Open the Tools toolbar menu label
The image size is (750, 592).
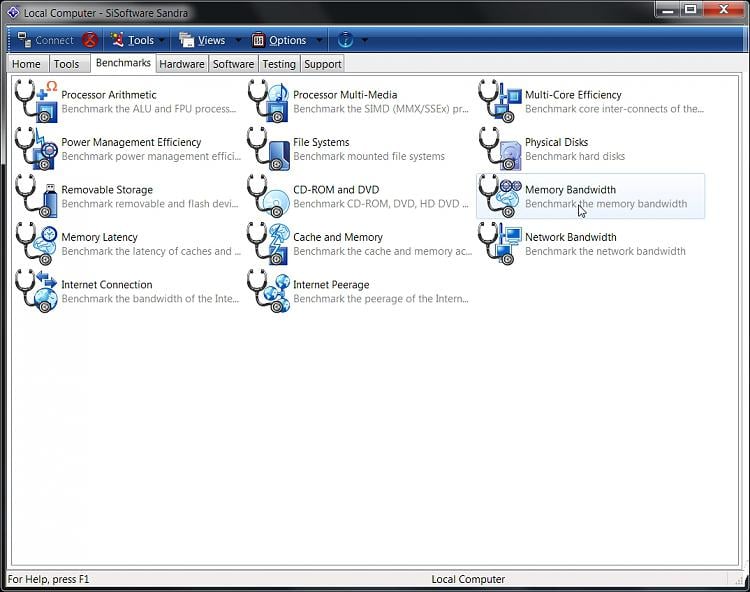click(x=141, y=41)
